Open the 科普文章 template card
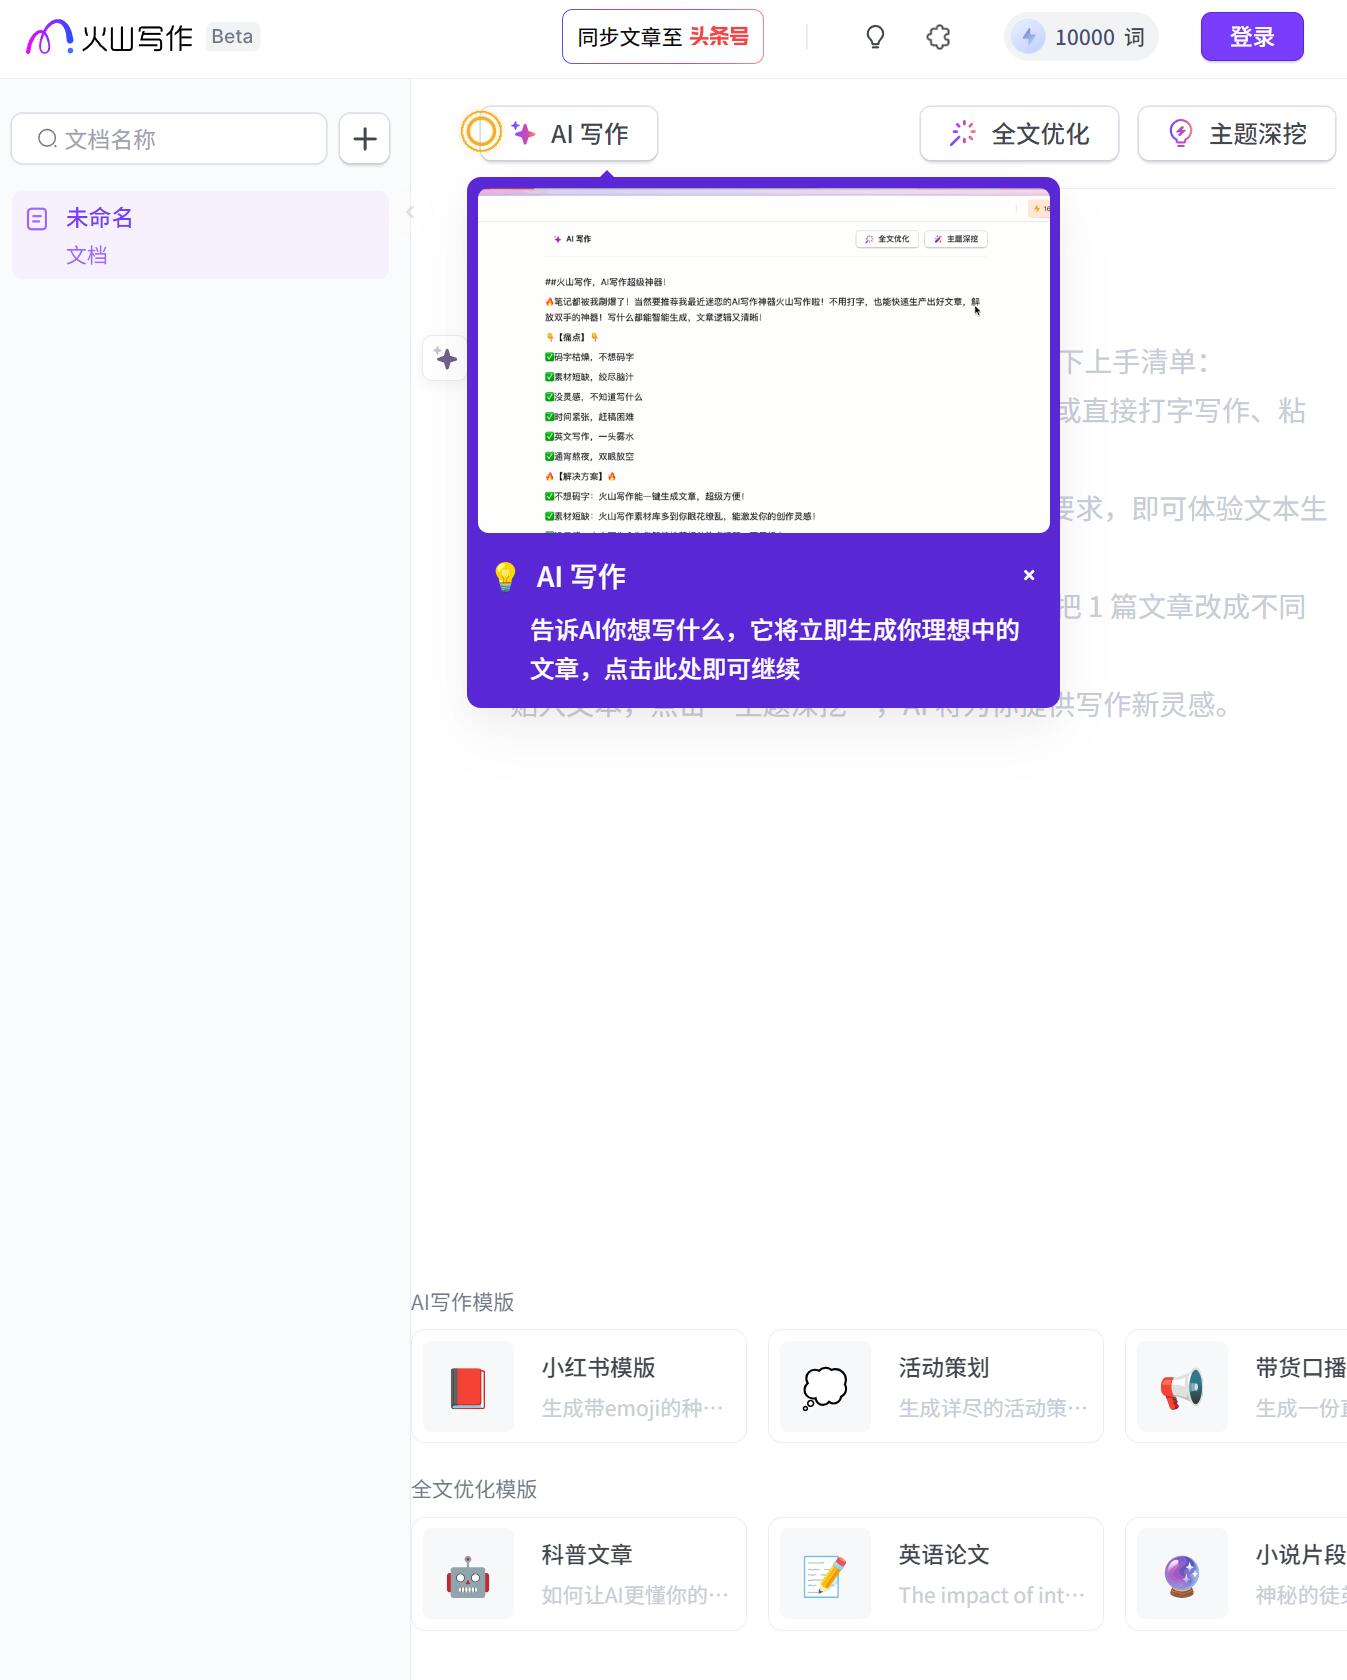Viewport: 1347px width, 1680px height. point(579,1574)
